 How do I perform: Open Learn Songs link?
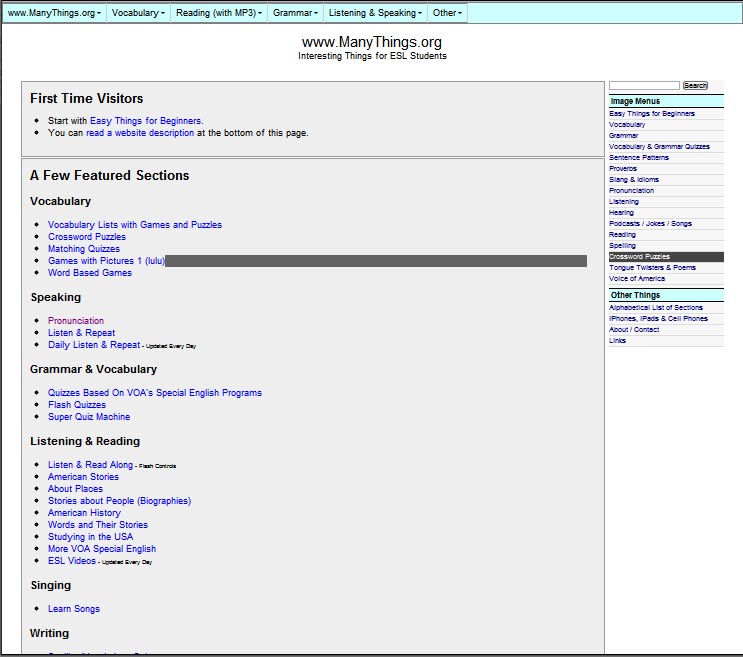(73, 609)
